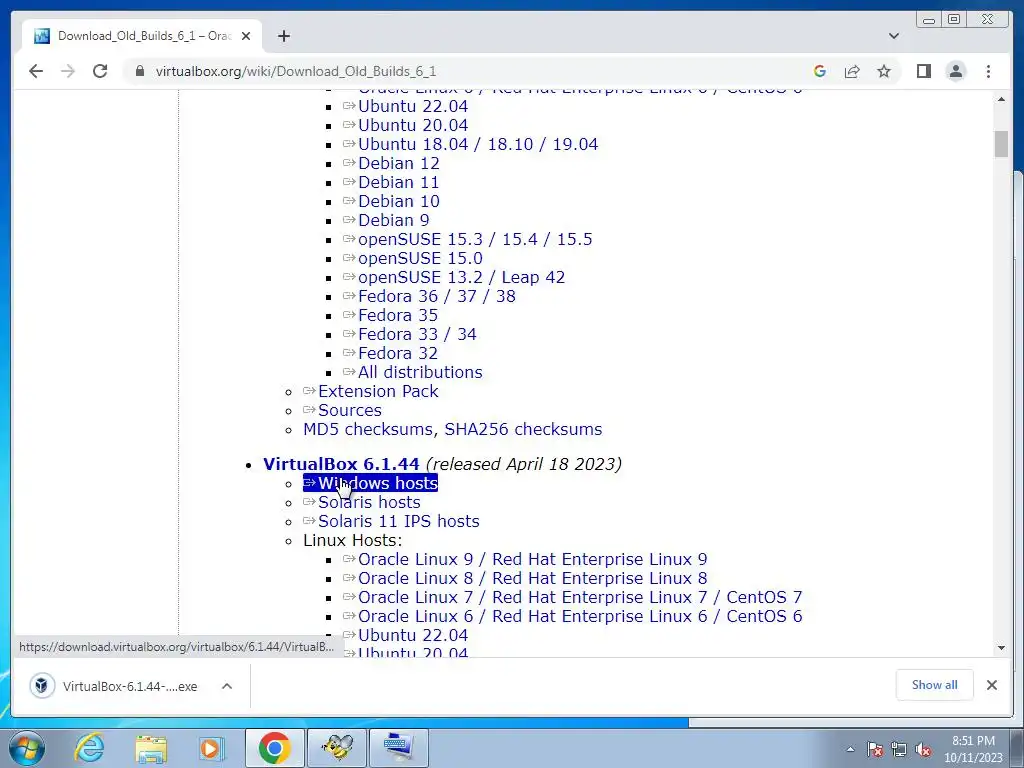Image resolution: width=1024 pixels, height=768 pixels.
Task: View site security lock icon
Action: coord(139,71)
